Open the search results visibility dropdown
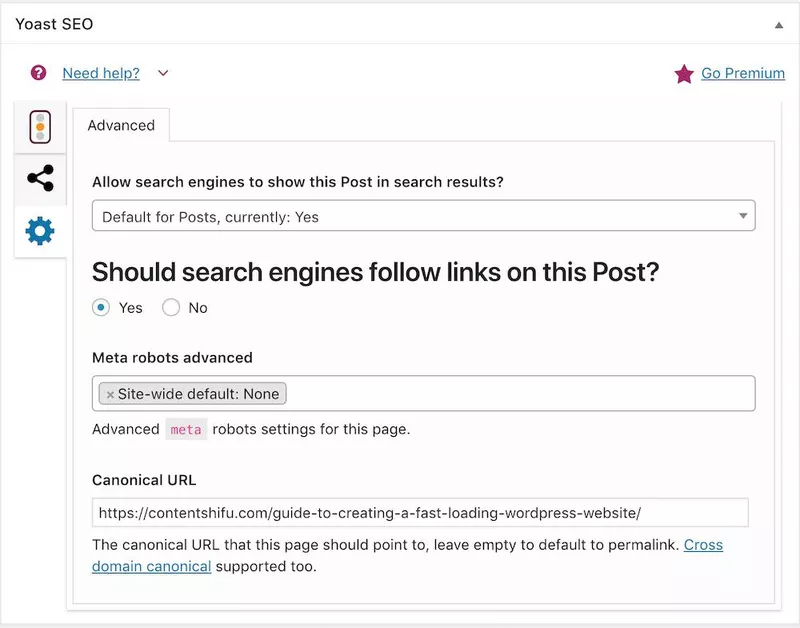The height and width of the screenshot is (628, 800). pyautogui.click(x=423, y=215)
